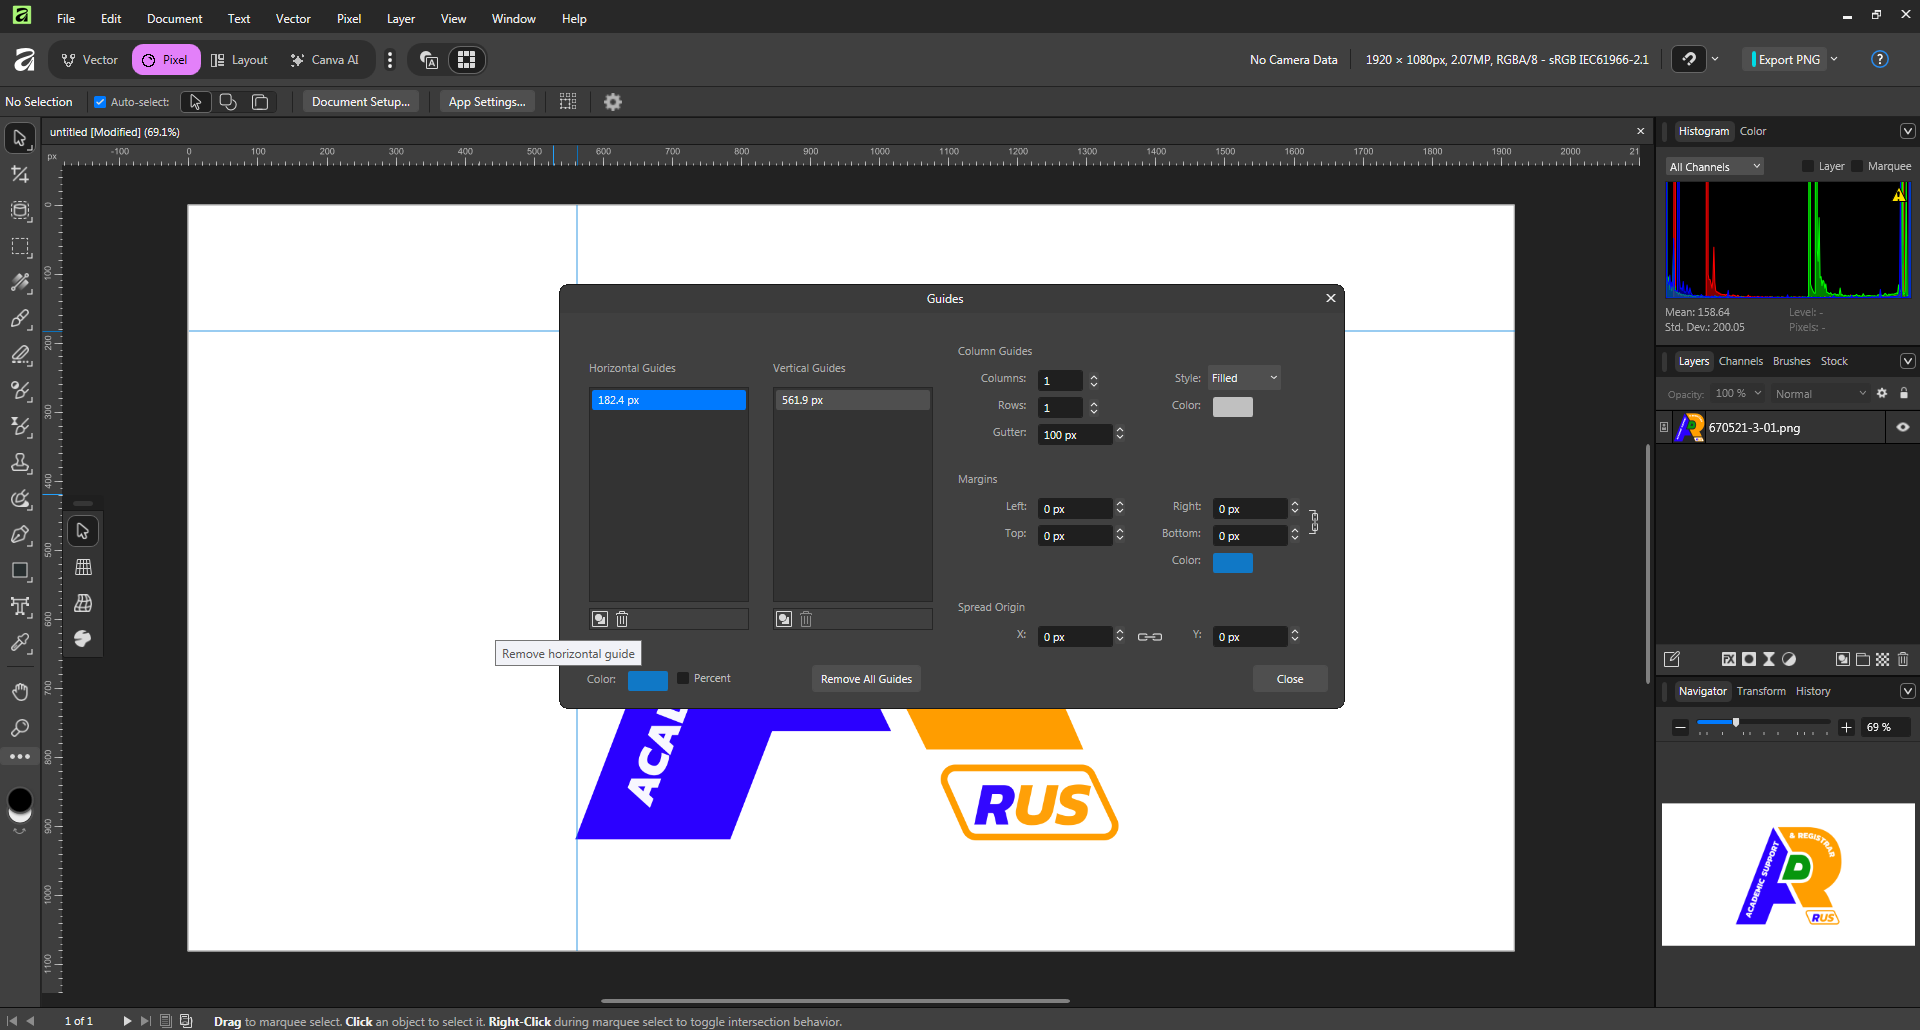Expand the Normal blend mode dropdown
1920x1030 pixels.
click(x=1820, y=394)
